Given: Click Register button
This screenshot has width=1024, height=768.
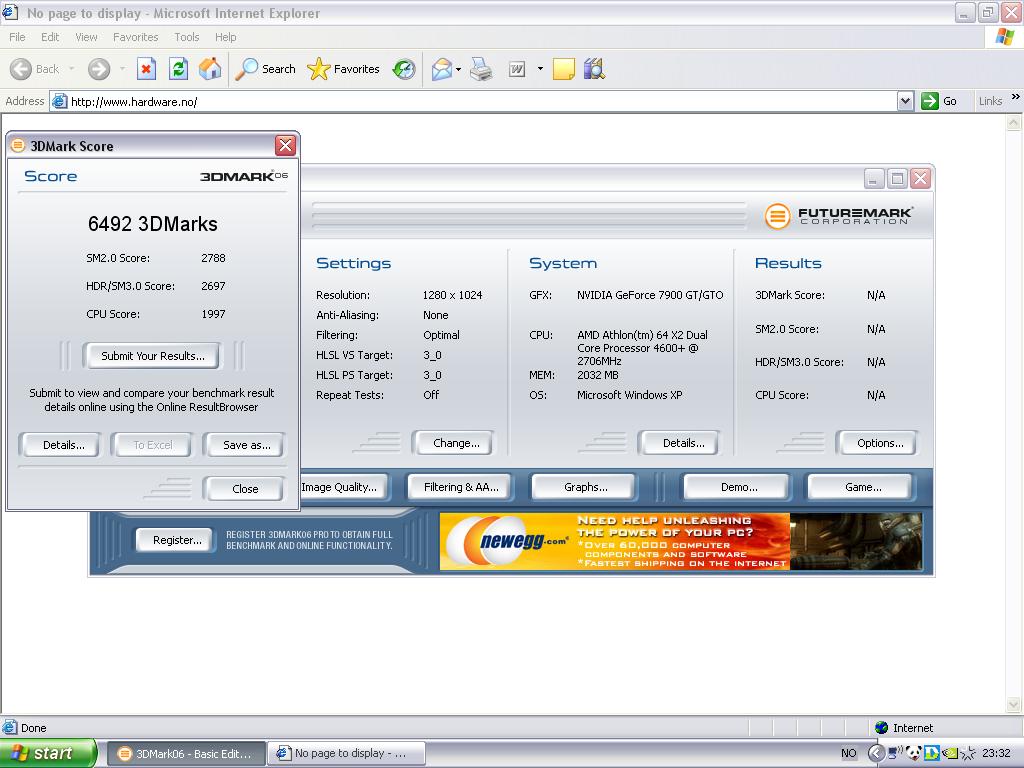Looking at the screenshot, I should (x=176, y=540).
